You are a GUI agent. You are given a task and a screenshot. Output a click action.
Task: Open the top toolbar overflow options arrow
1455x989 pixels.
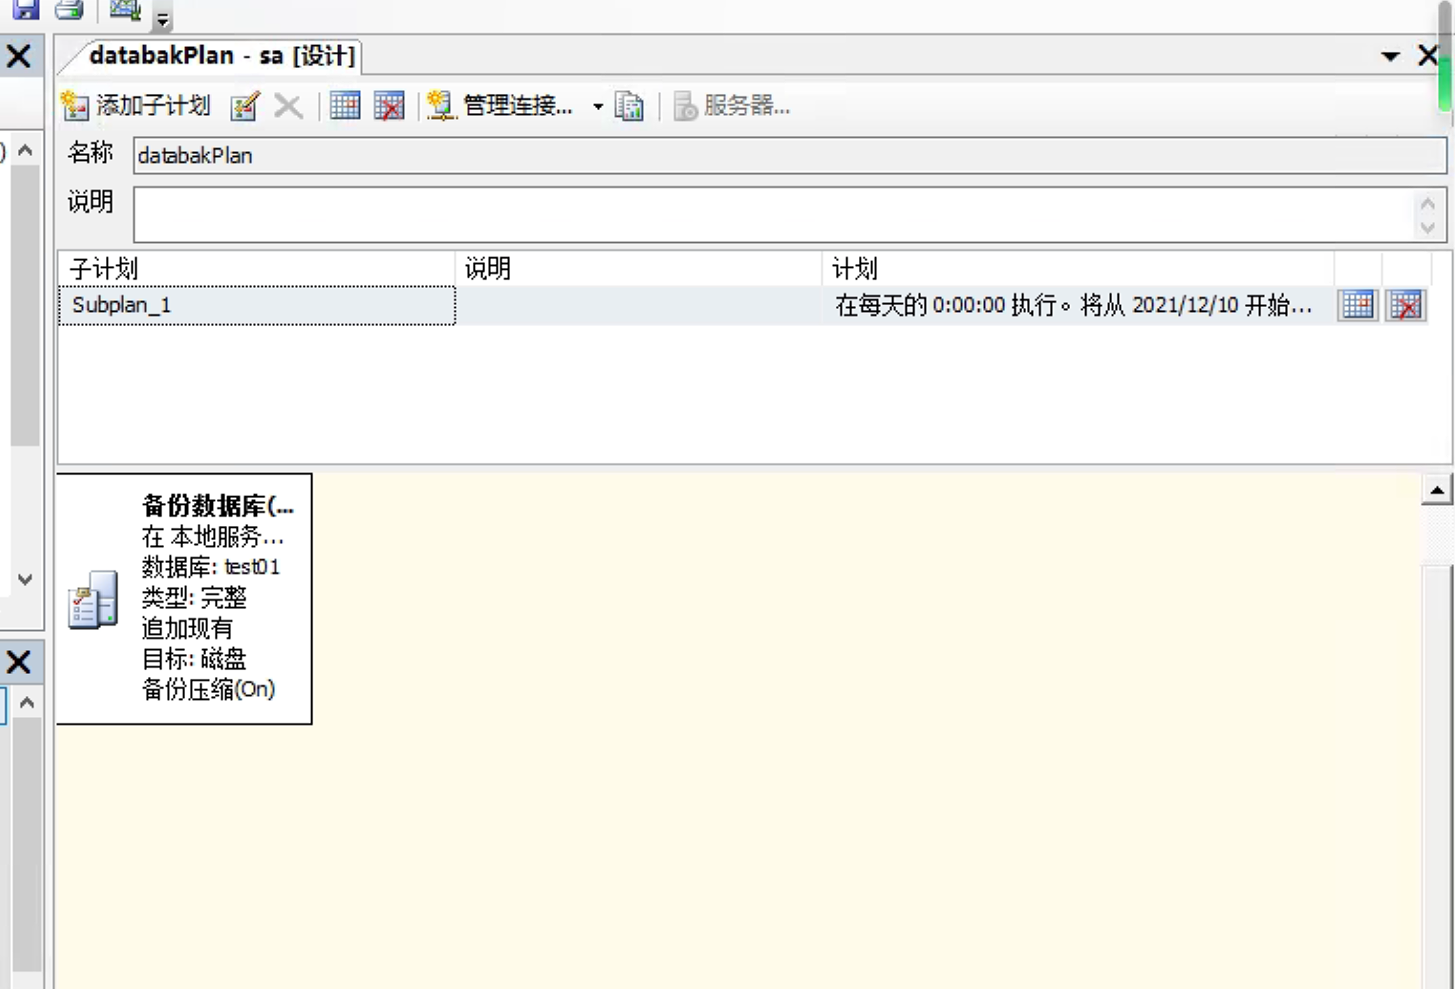point(163,17)
